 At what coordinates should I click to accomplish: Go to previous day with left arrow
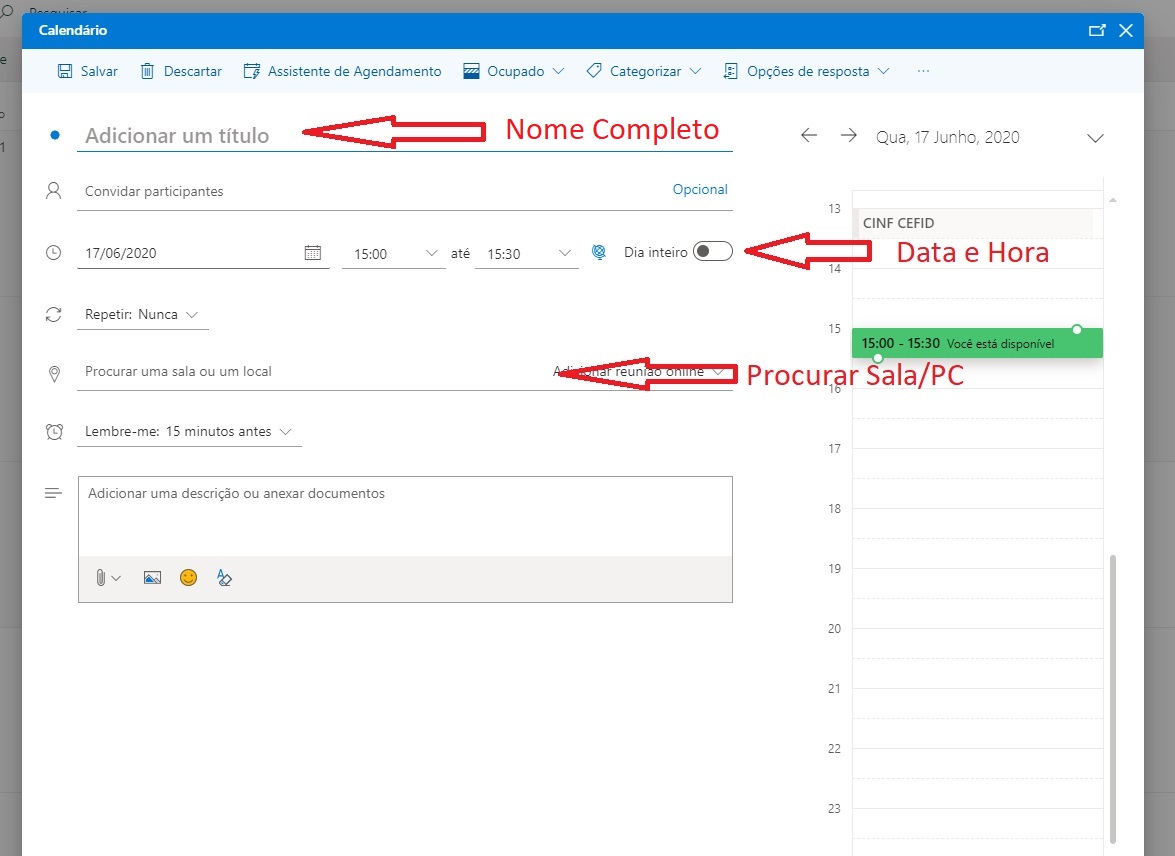pyautogui.click(x=809, y=136)
